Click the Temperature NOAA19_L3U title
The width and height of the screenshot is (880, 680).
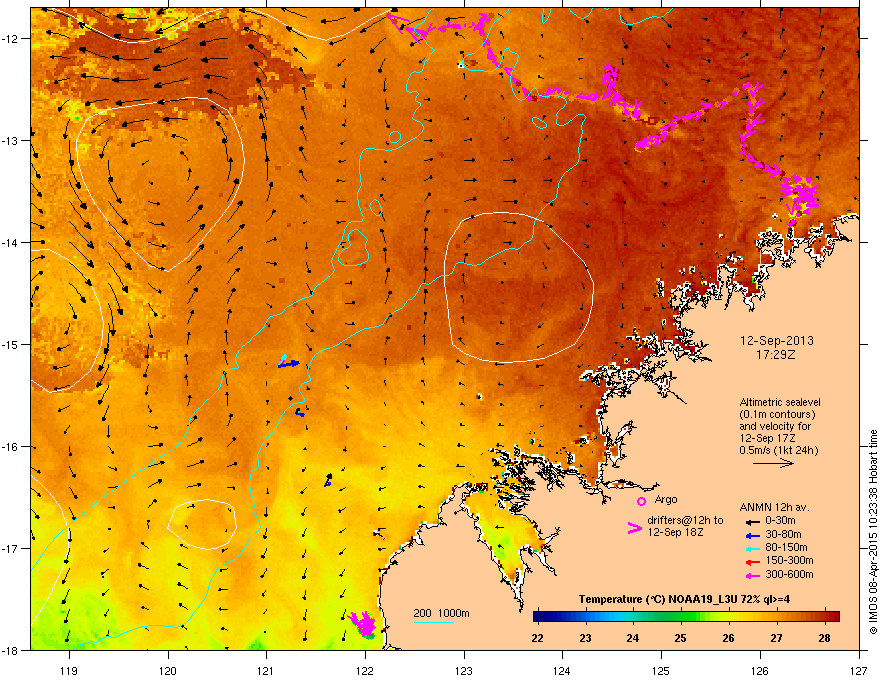click(x=684, y=599)
